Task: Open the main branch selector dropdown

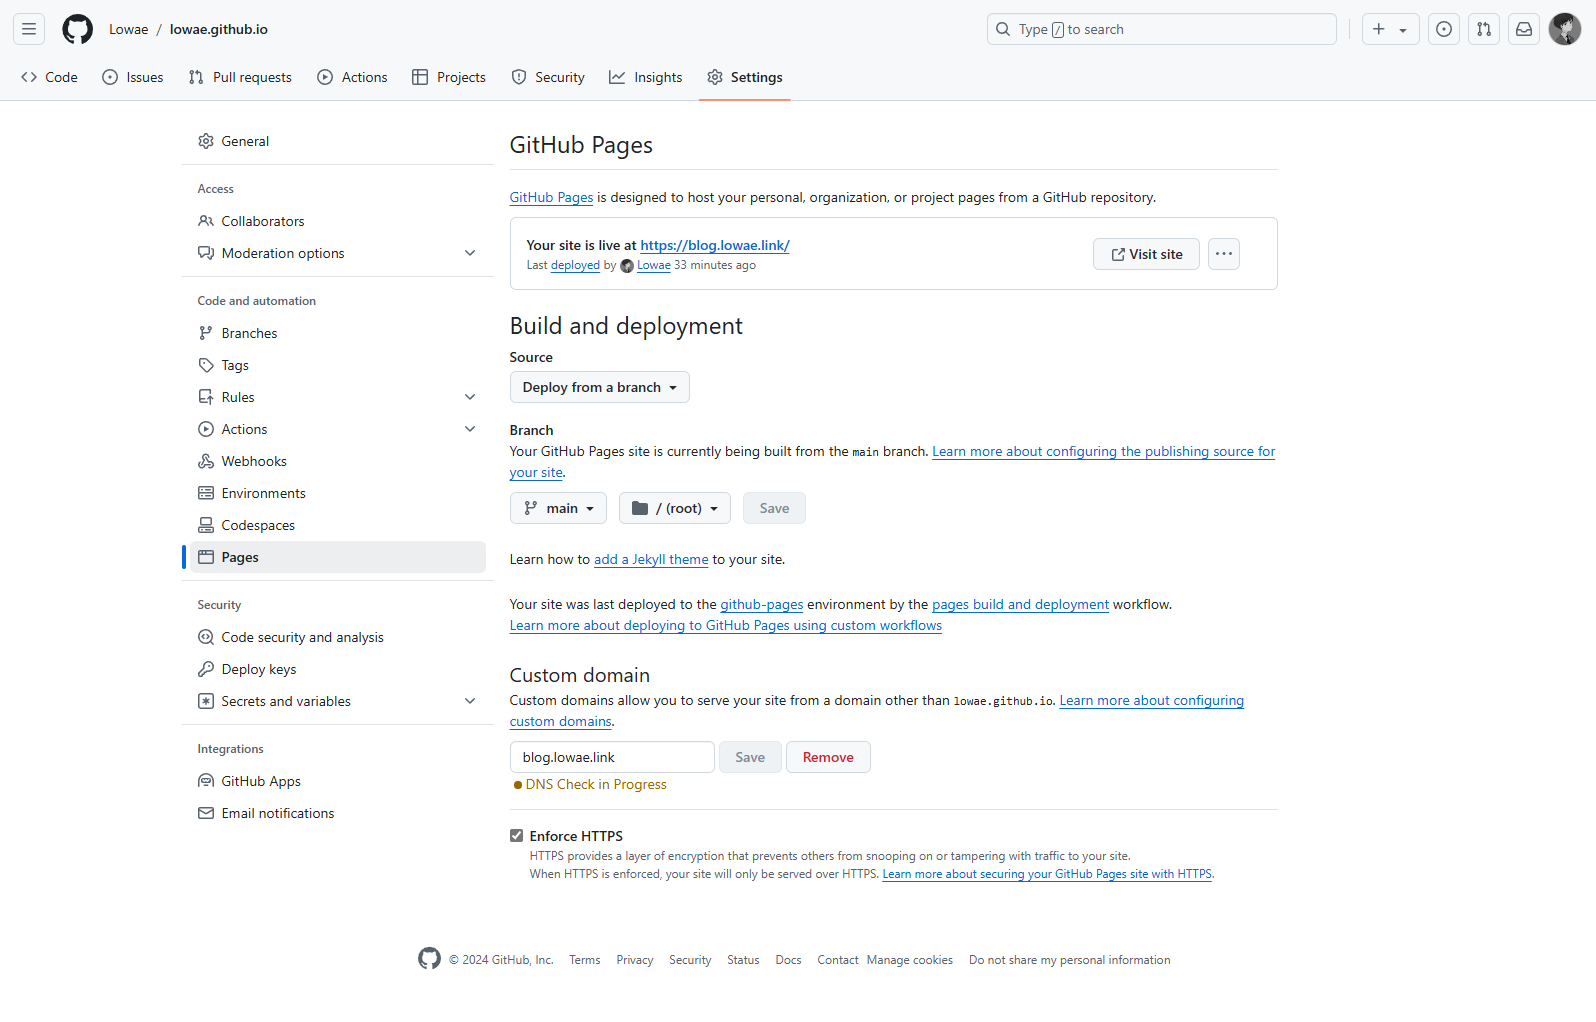Action: [x=558, y=508]
